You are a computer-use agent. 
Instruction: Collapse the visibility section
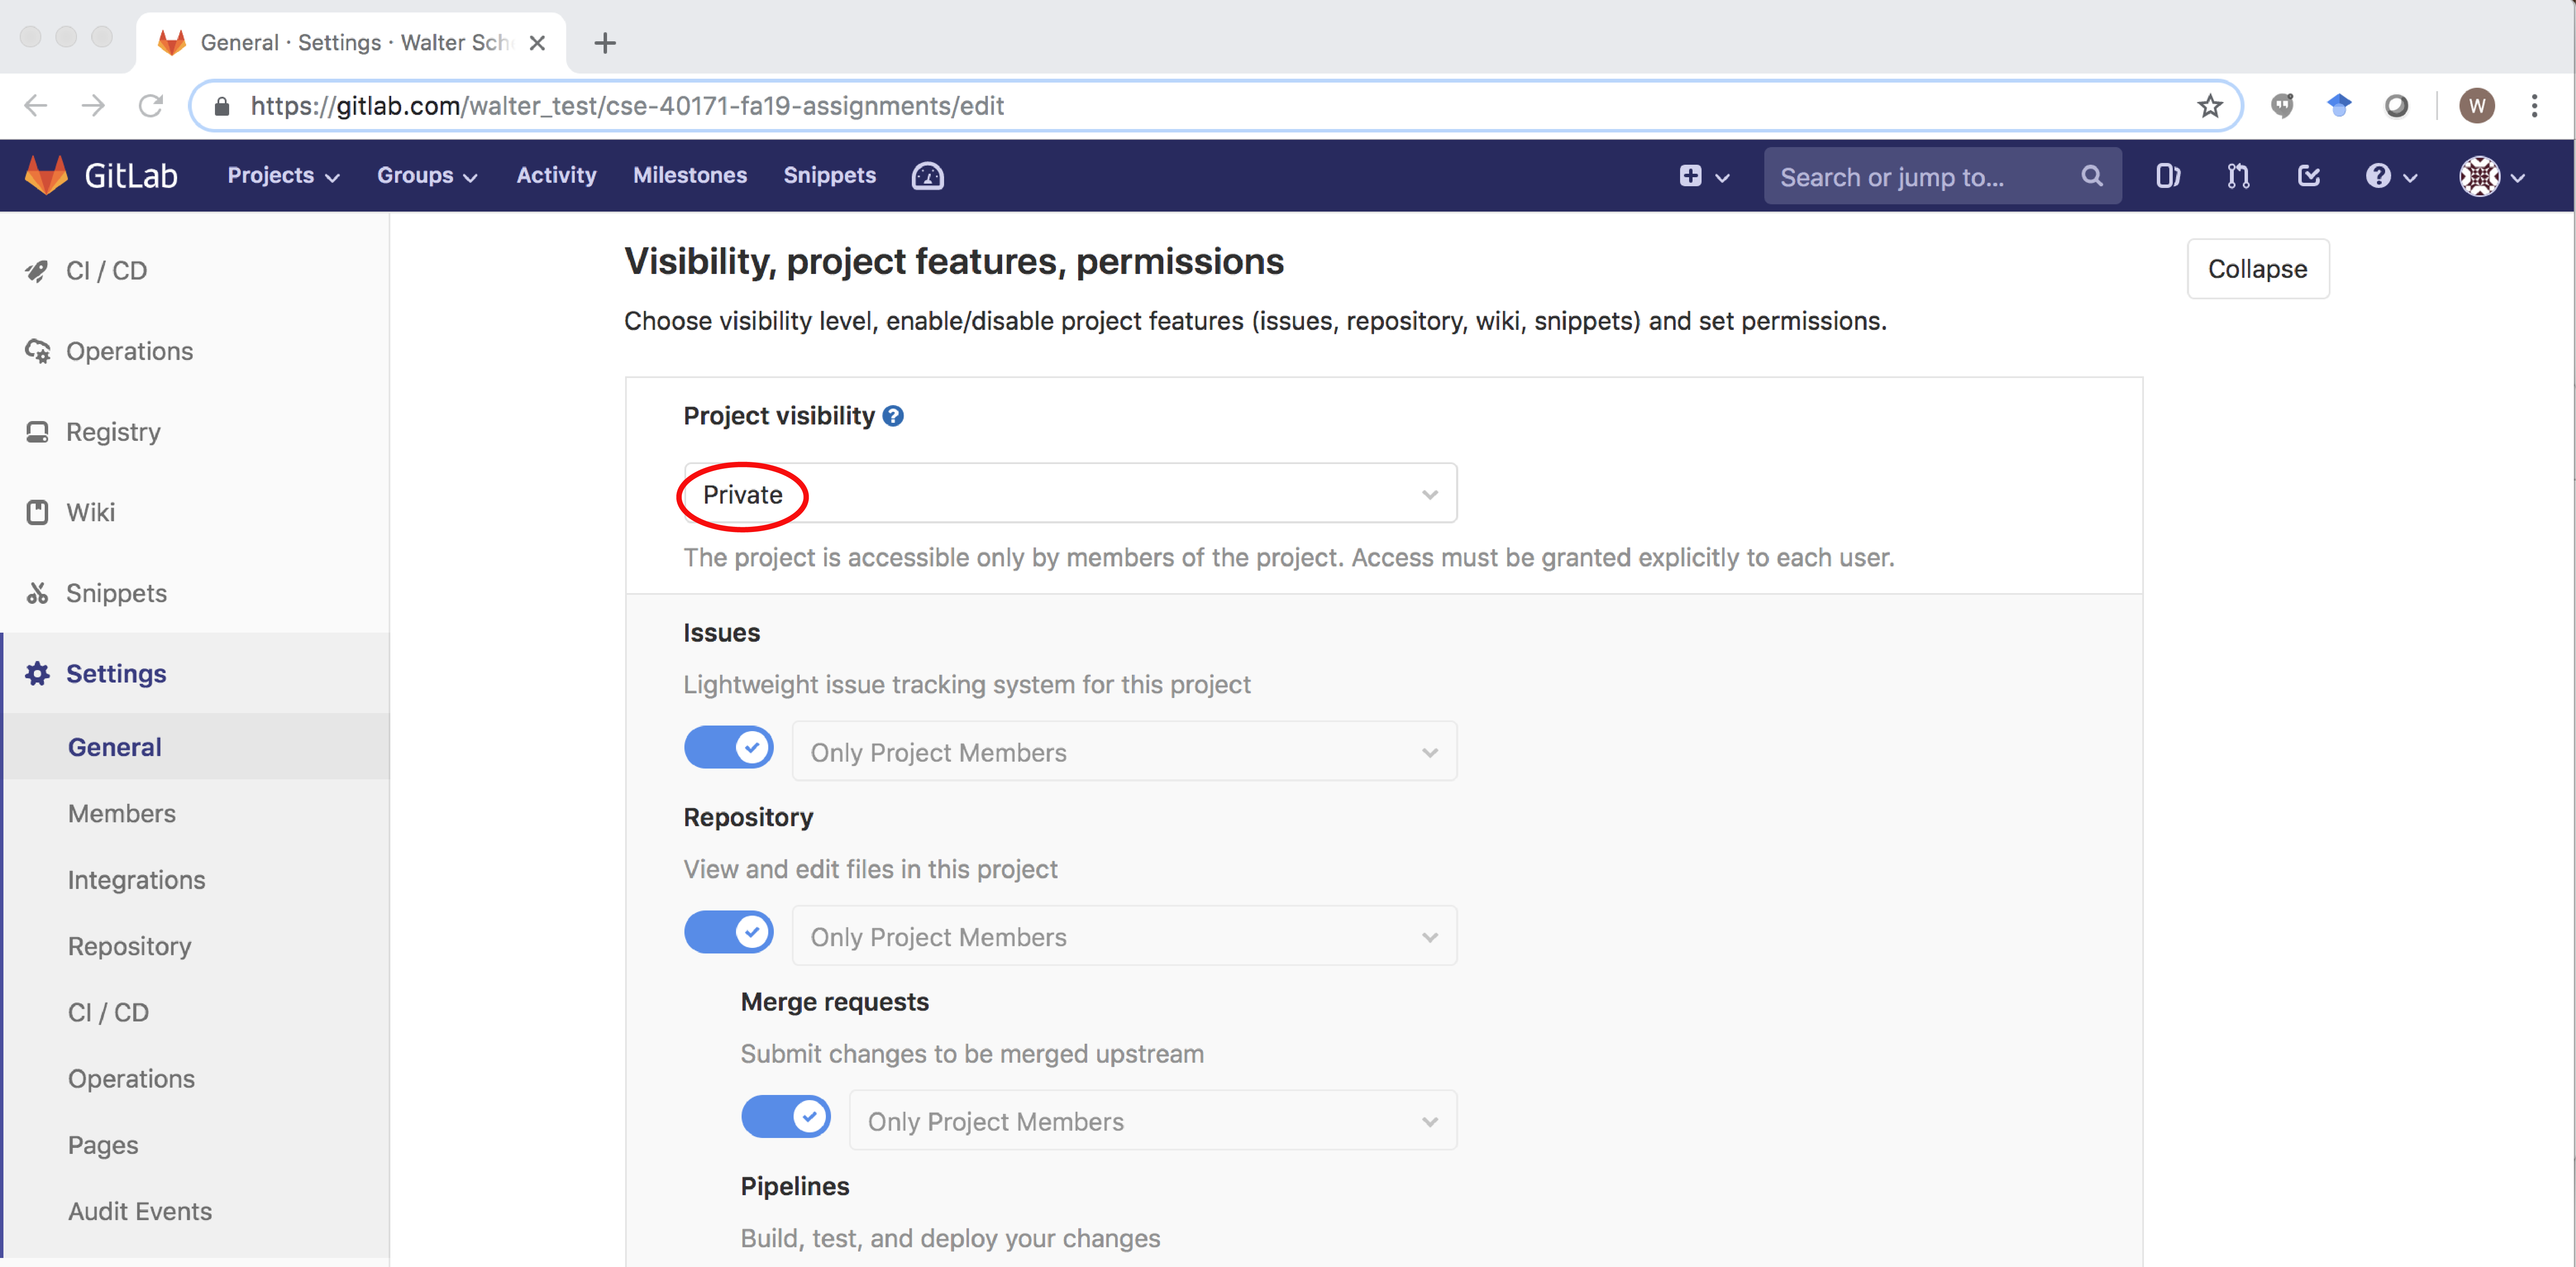[x=2257, y=269]
